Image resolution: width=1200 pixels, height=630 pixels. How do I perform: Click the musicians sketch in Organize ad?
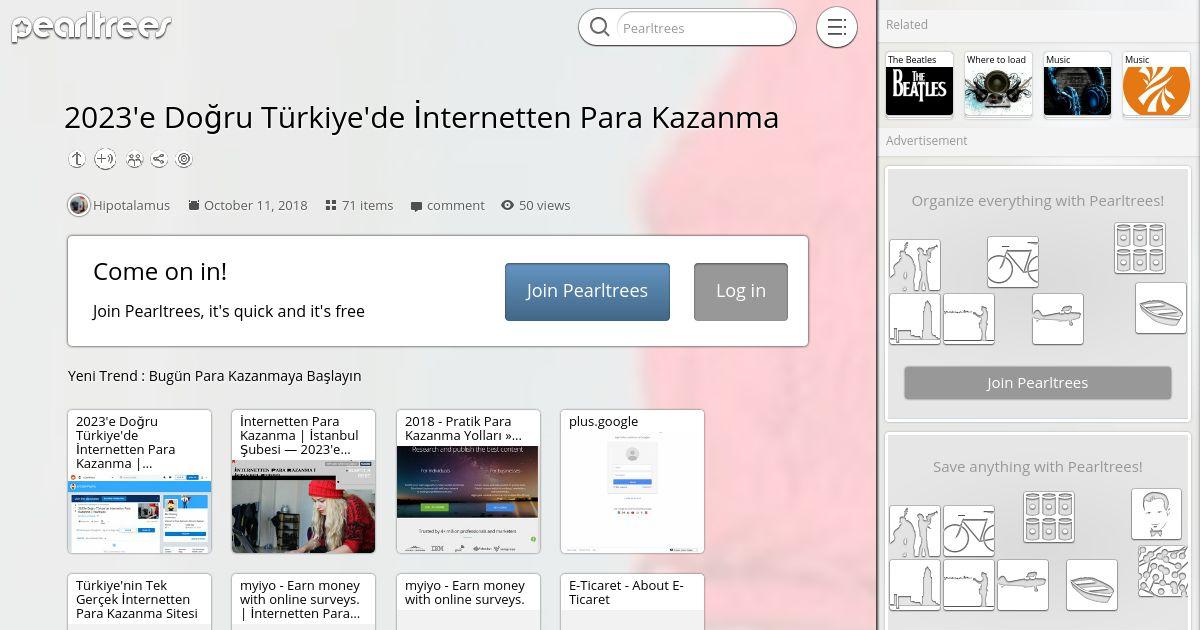click(x=915, y=265)
